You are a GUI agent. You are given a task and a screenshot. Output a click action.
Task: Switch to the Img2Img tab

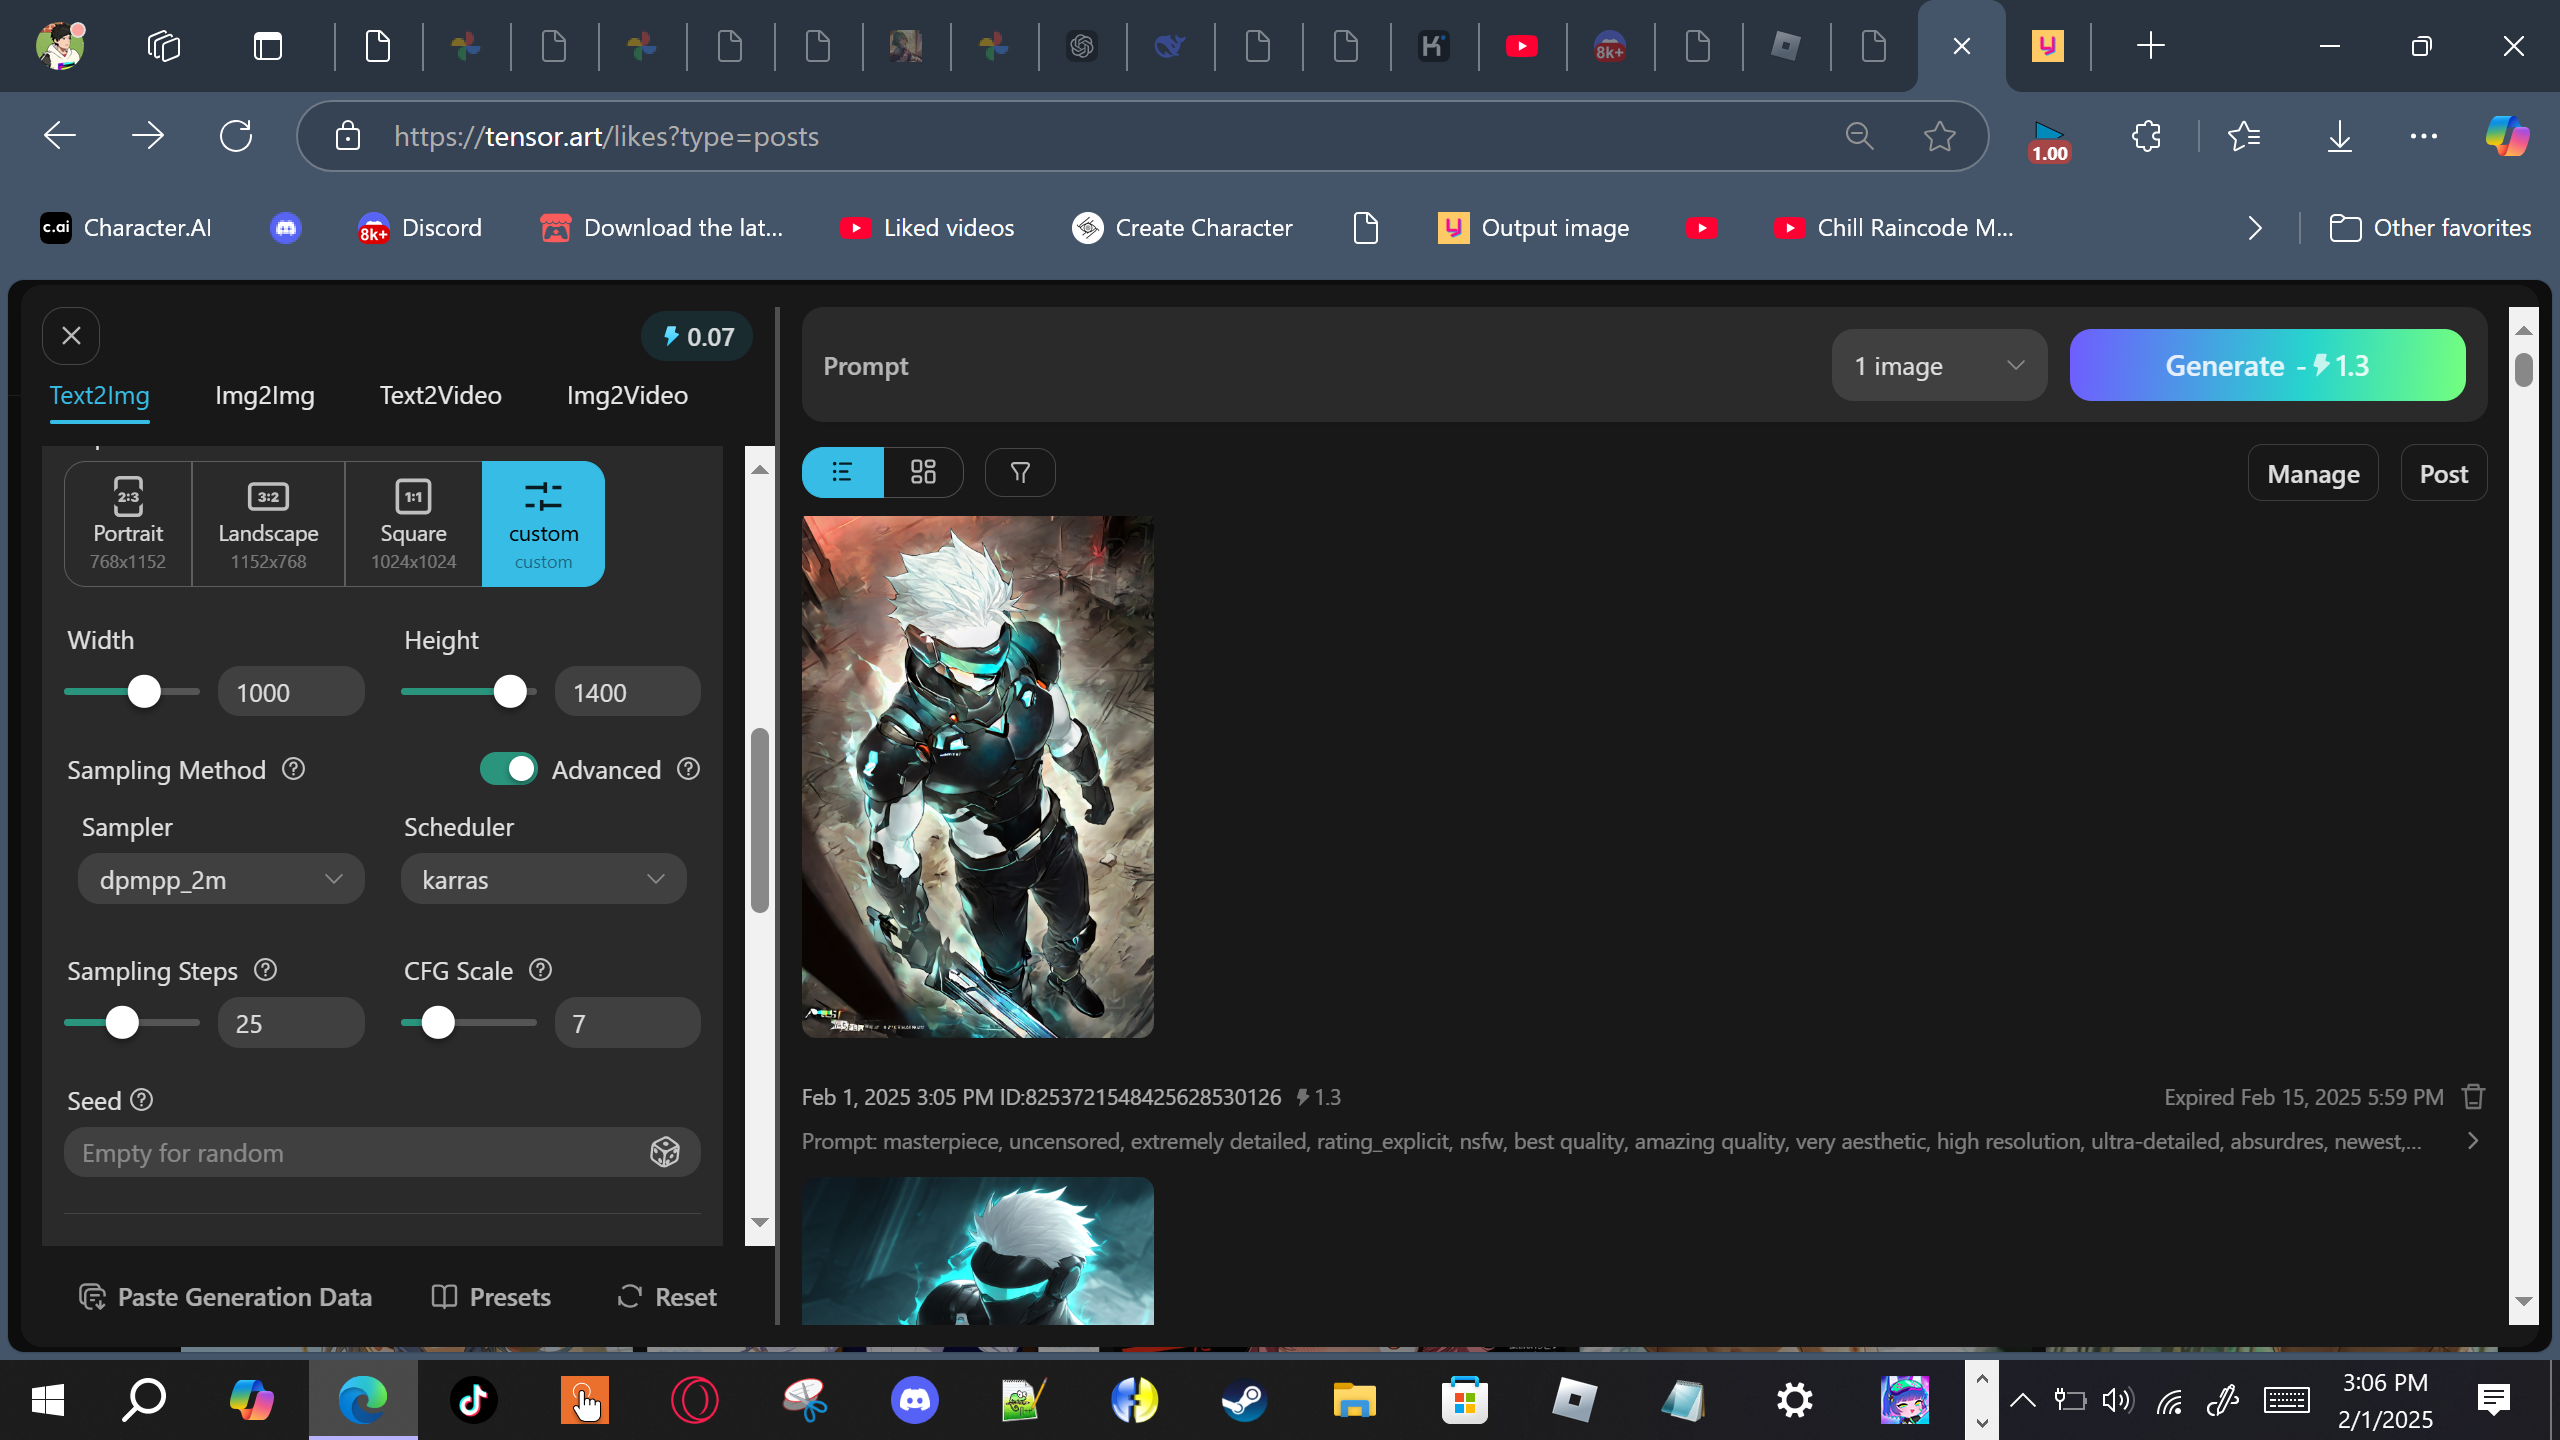(x=264, y=395)
